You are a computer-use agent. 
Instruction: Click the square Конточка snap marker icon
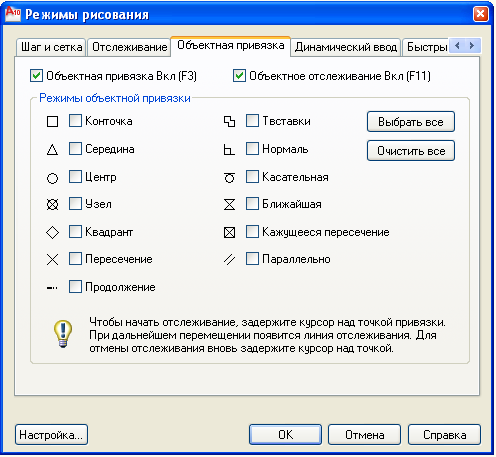[x=52, y=122]
